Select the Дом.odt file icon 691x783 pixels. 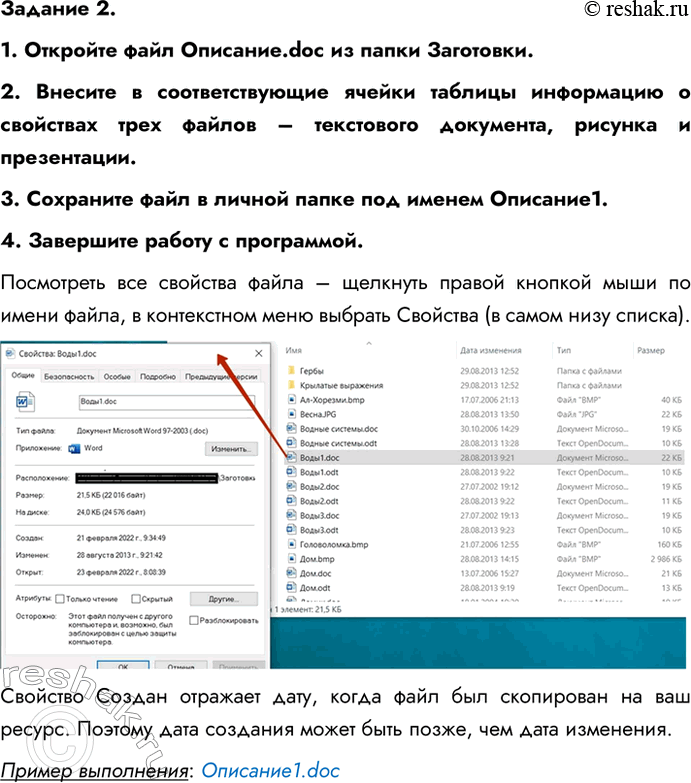pos(290,588)
